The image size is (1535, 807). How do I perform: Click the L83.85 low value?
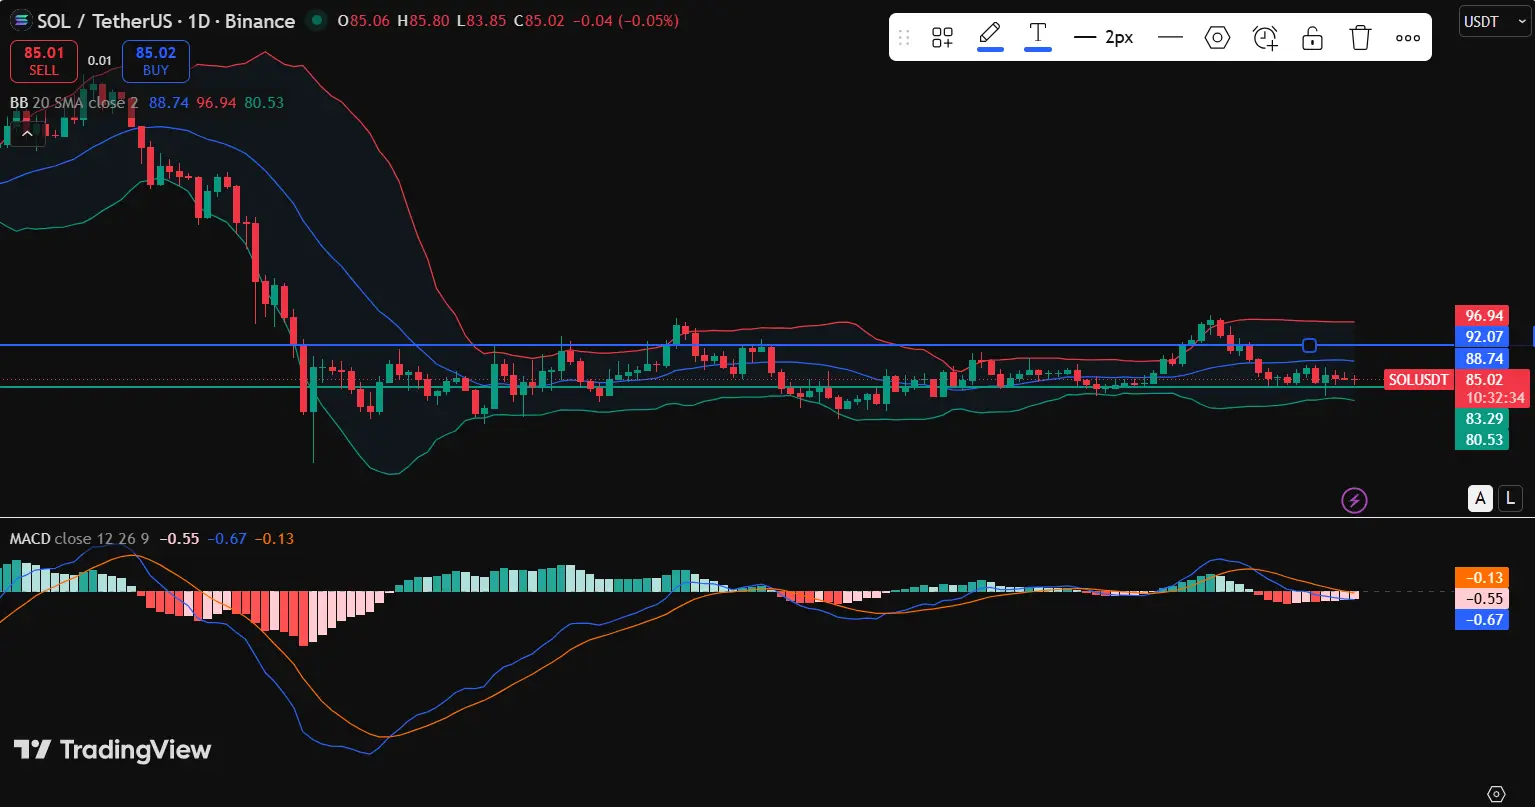point(482,21)
